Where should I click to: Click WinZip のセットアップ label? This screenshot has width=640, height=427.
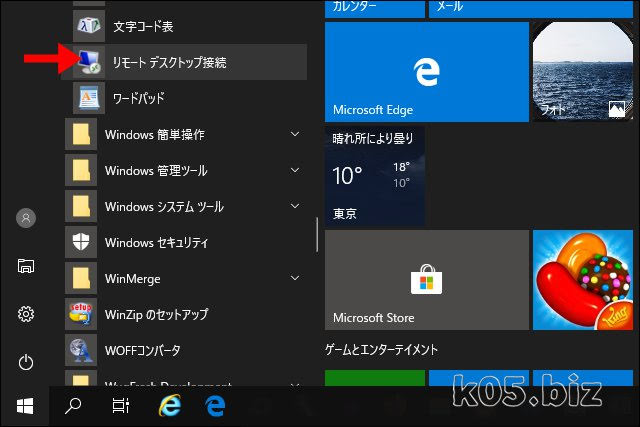coord(156,315)
